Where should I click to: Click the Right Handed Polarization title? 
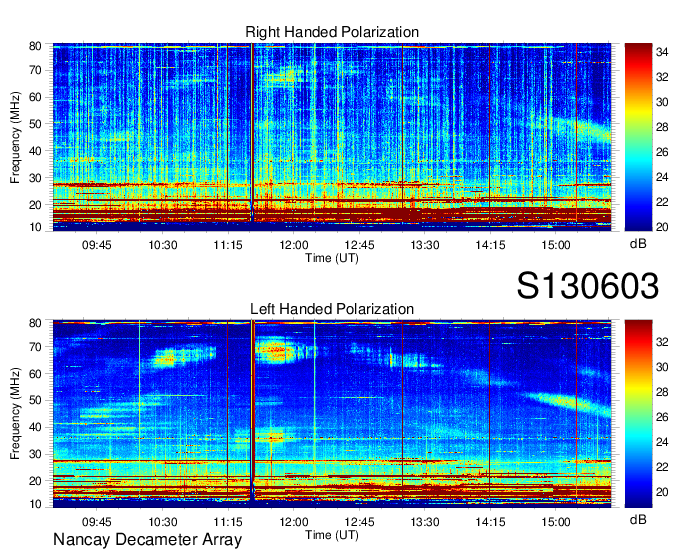pos(332,32)
